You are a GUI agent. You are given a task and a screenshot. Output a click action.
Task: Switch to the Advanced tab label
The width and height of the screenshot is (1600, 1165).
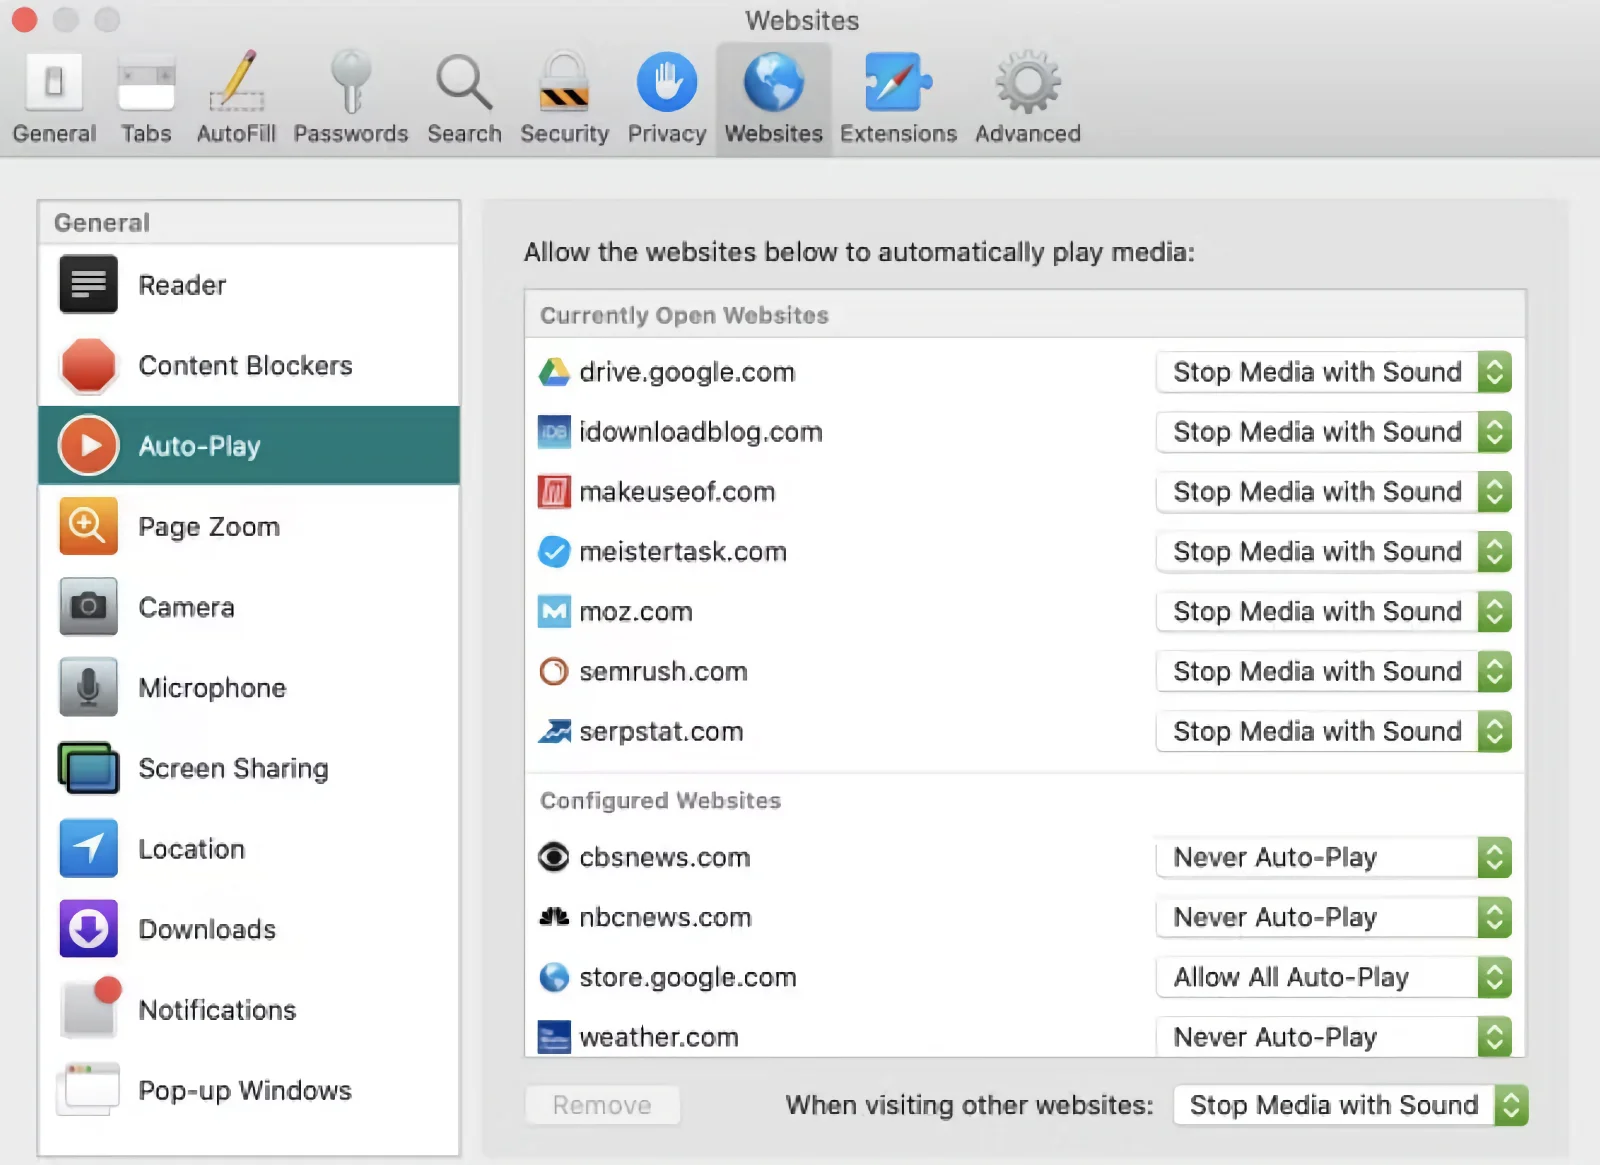[1028, 134]
